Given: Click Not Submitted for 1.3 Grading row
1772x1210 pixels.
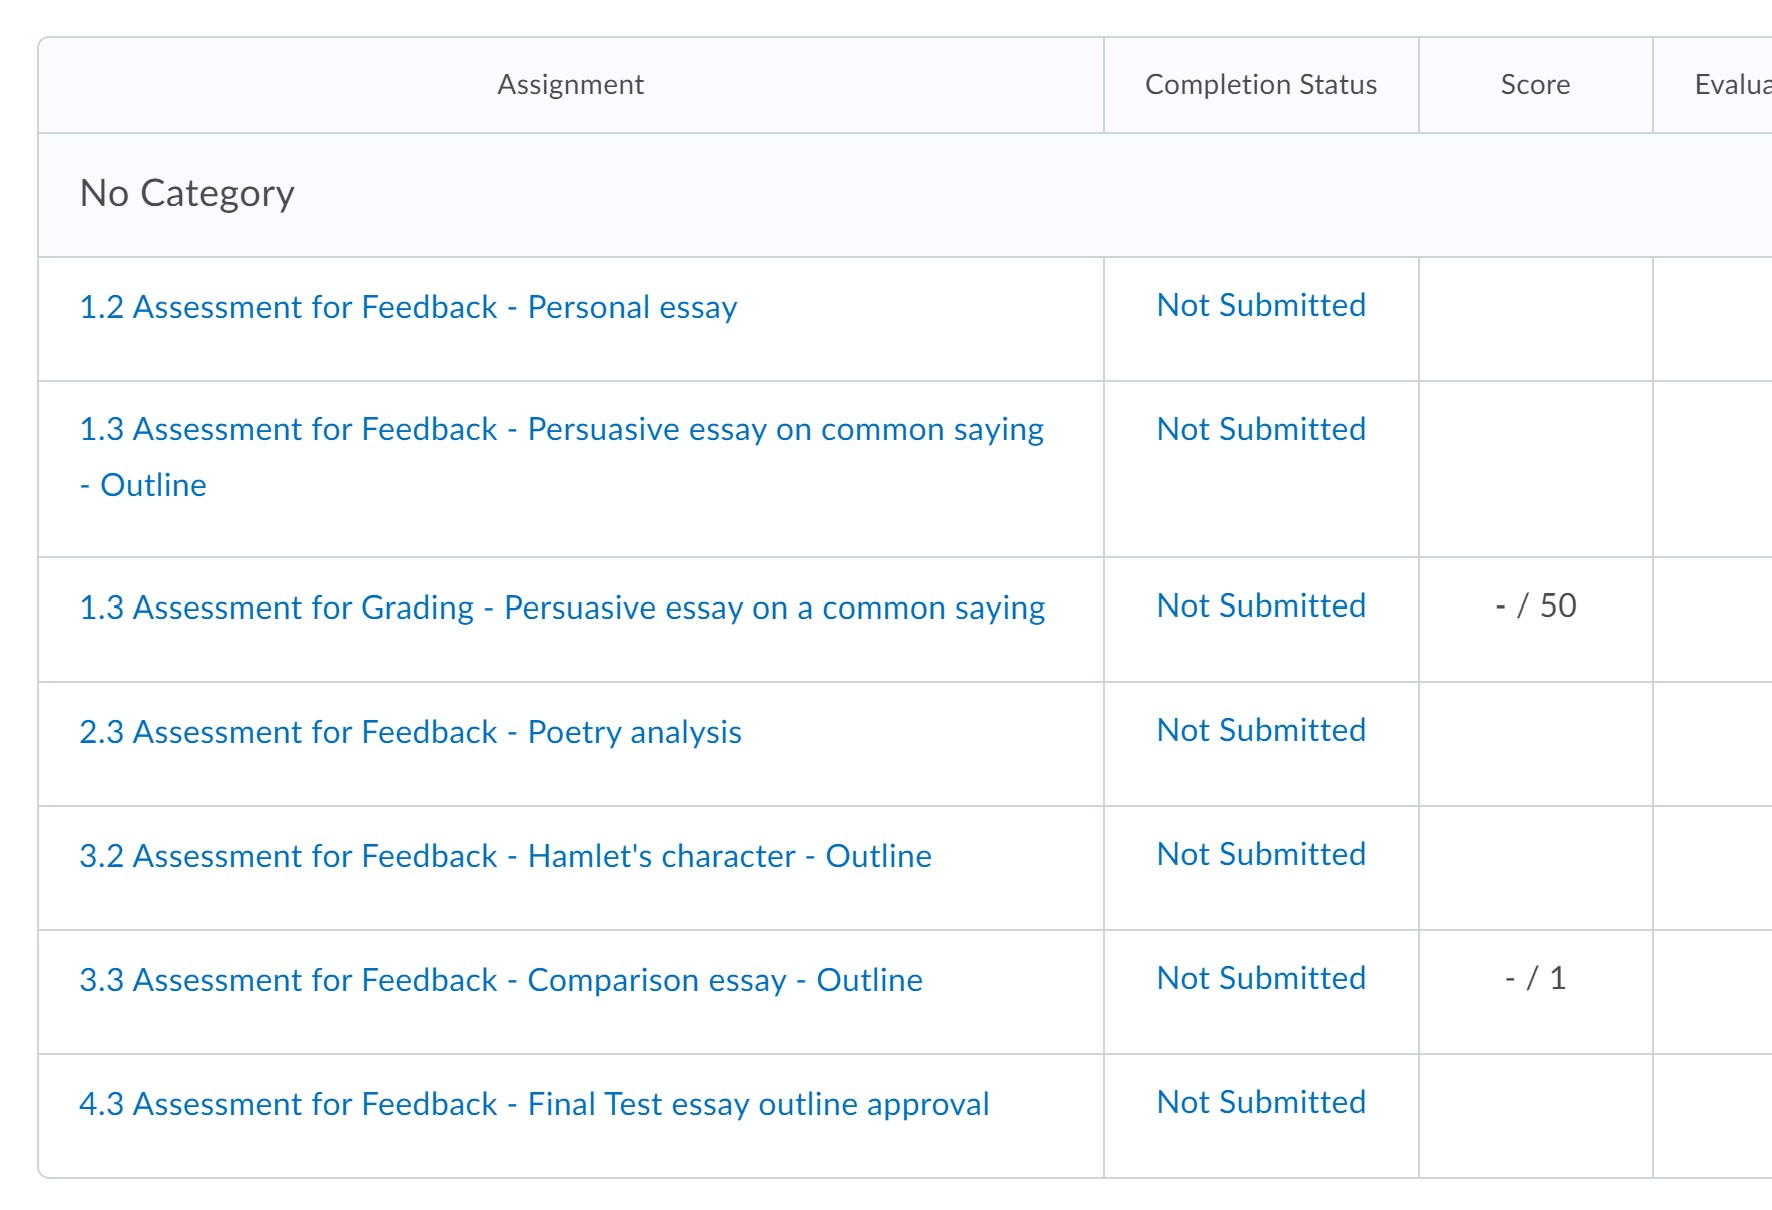Looking at the screenshot, I should (x=1261, y=606).
